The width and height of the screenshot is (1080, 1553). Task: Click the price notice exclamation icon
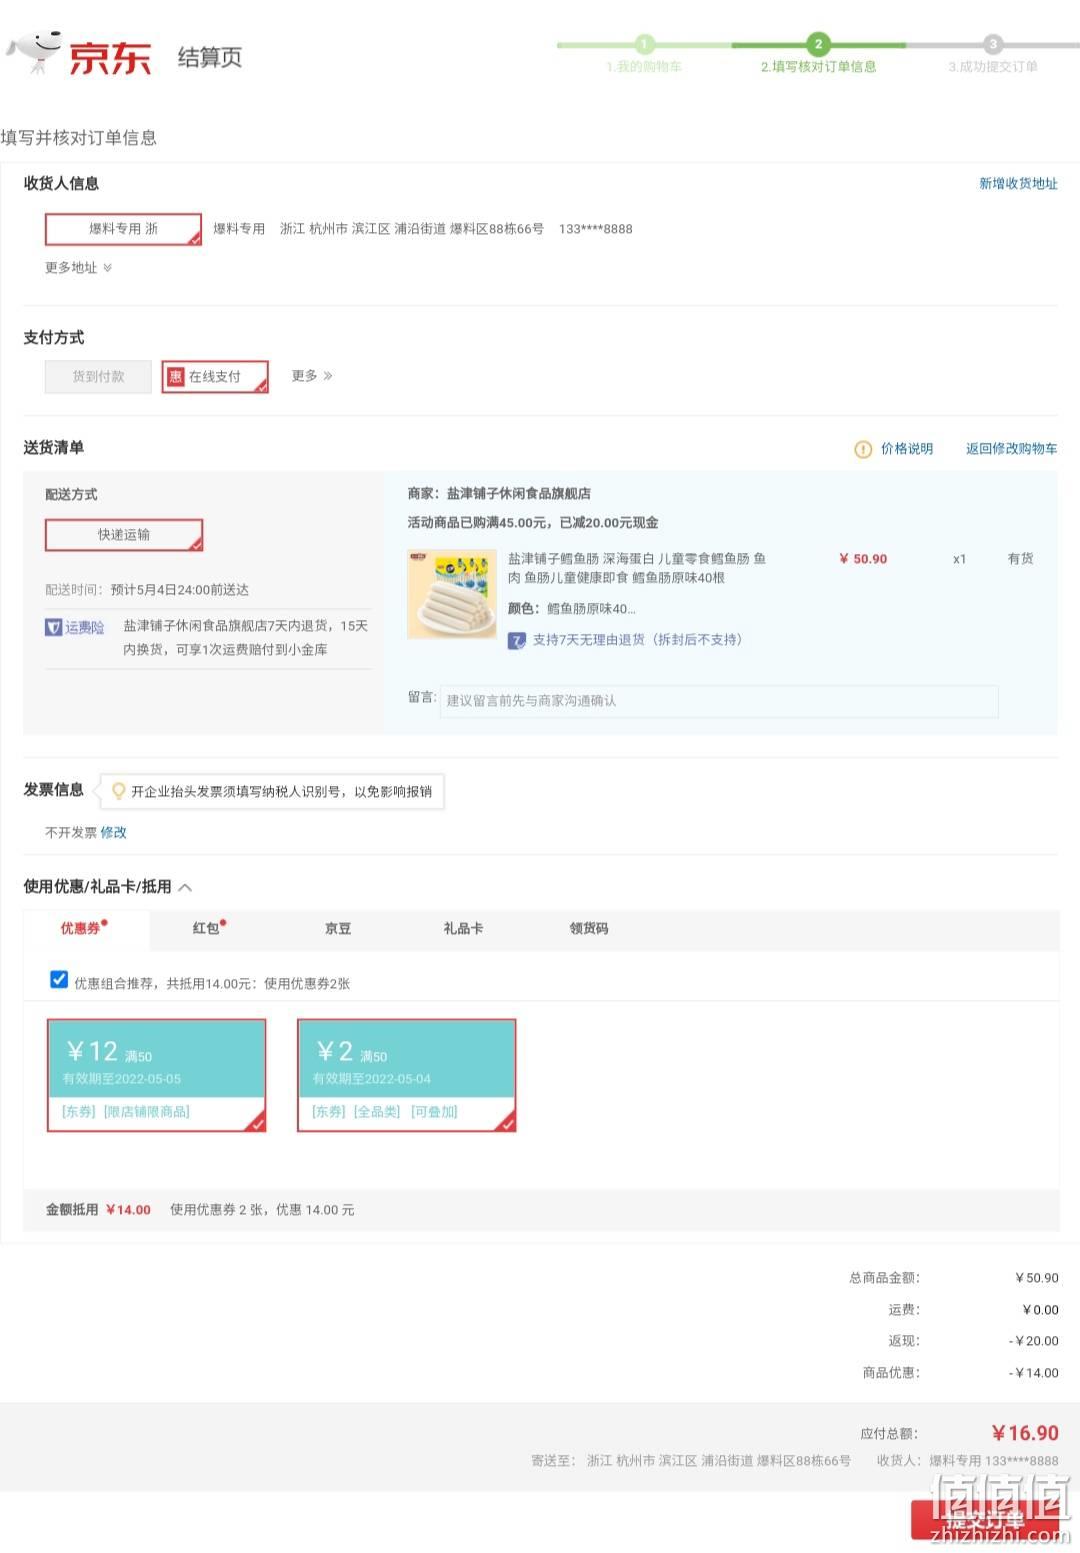863,449
